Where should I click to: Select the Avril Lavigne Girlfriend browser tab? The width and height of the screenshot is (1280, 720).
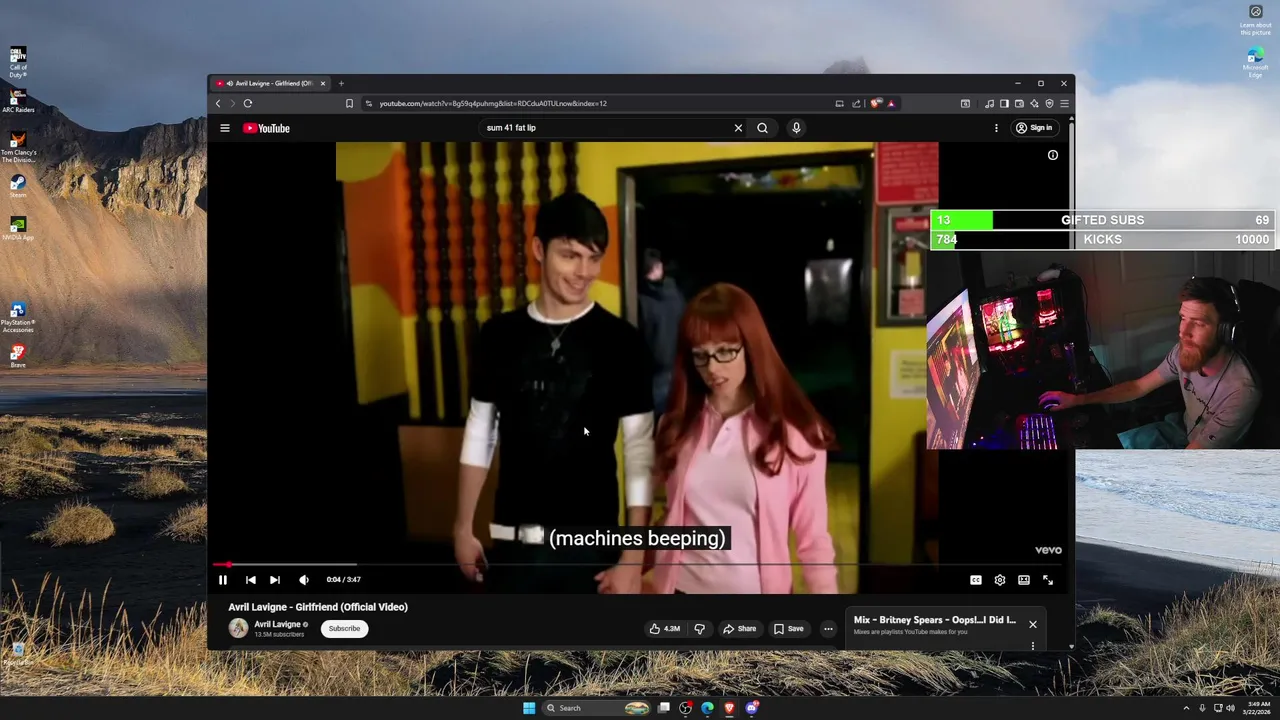point(271,84)
